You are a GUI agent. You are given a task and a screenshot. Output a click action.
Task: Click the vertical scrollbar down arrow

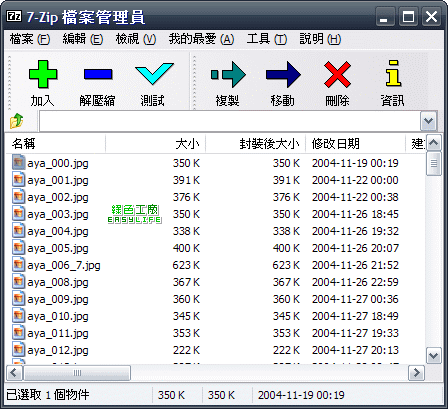(x=434, y=356)
